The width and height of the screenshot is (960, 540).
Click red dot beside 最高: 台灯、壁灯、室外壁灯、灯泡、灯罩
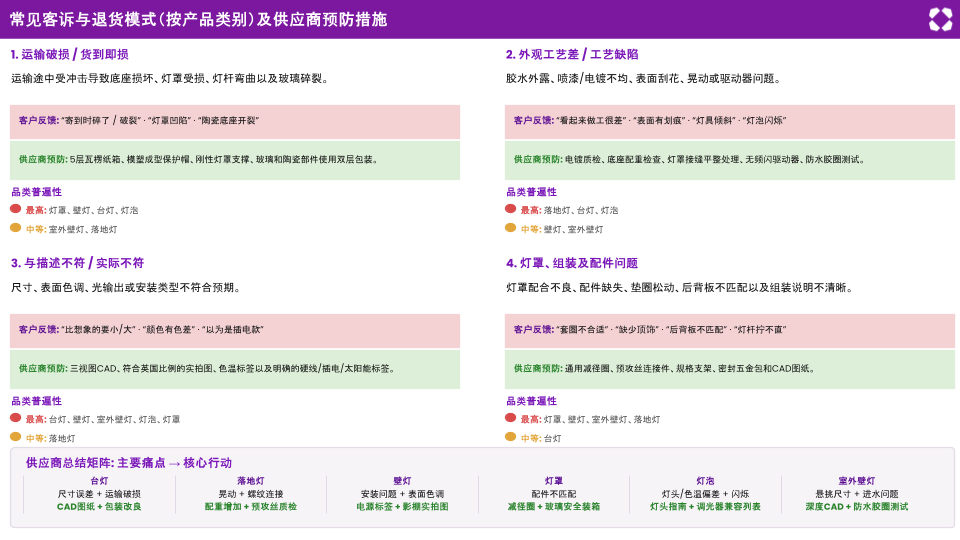click(16, 418)
